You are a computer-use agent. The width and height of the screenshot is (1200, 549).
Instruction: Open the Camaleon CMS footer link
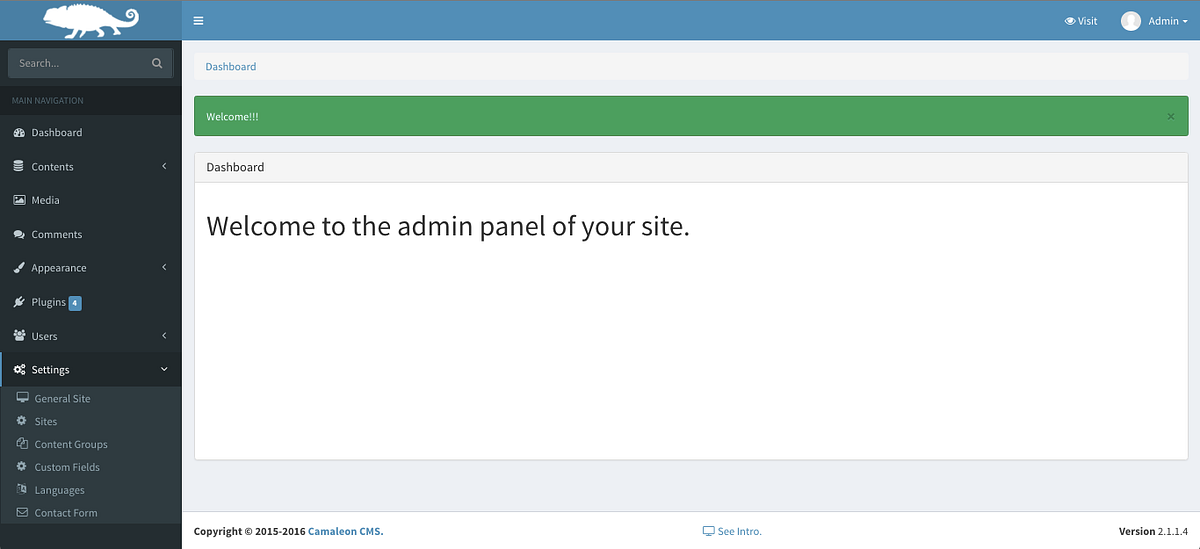pos(345,531)
